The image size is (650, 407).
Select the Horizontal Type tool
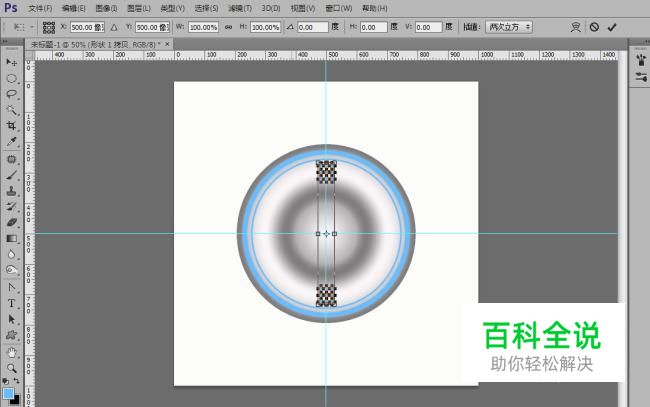[x=11, y=303]
